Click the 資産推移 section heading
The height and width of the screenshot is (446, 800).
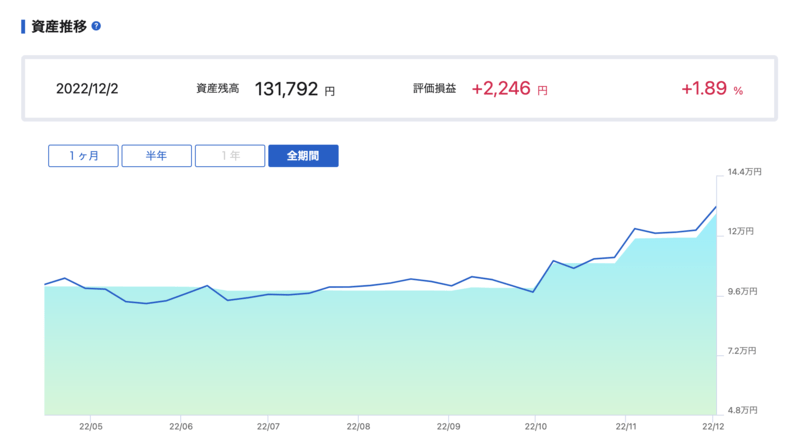(59, 27)
